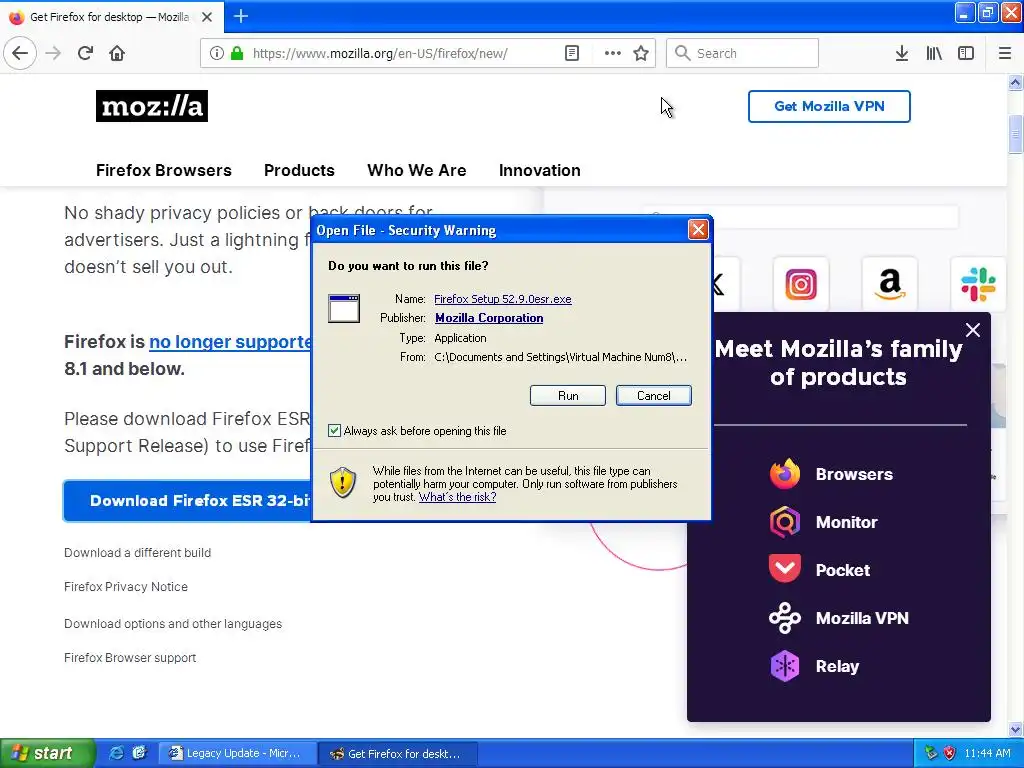The height and width of the screenshot is (768, 1024).
Task: Go to the Firefox home page
Action: [117, 53]
